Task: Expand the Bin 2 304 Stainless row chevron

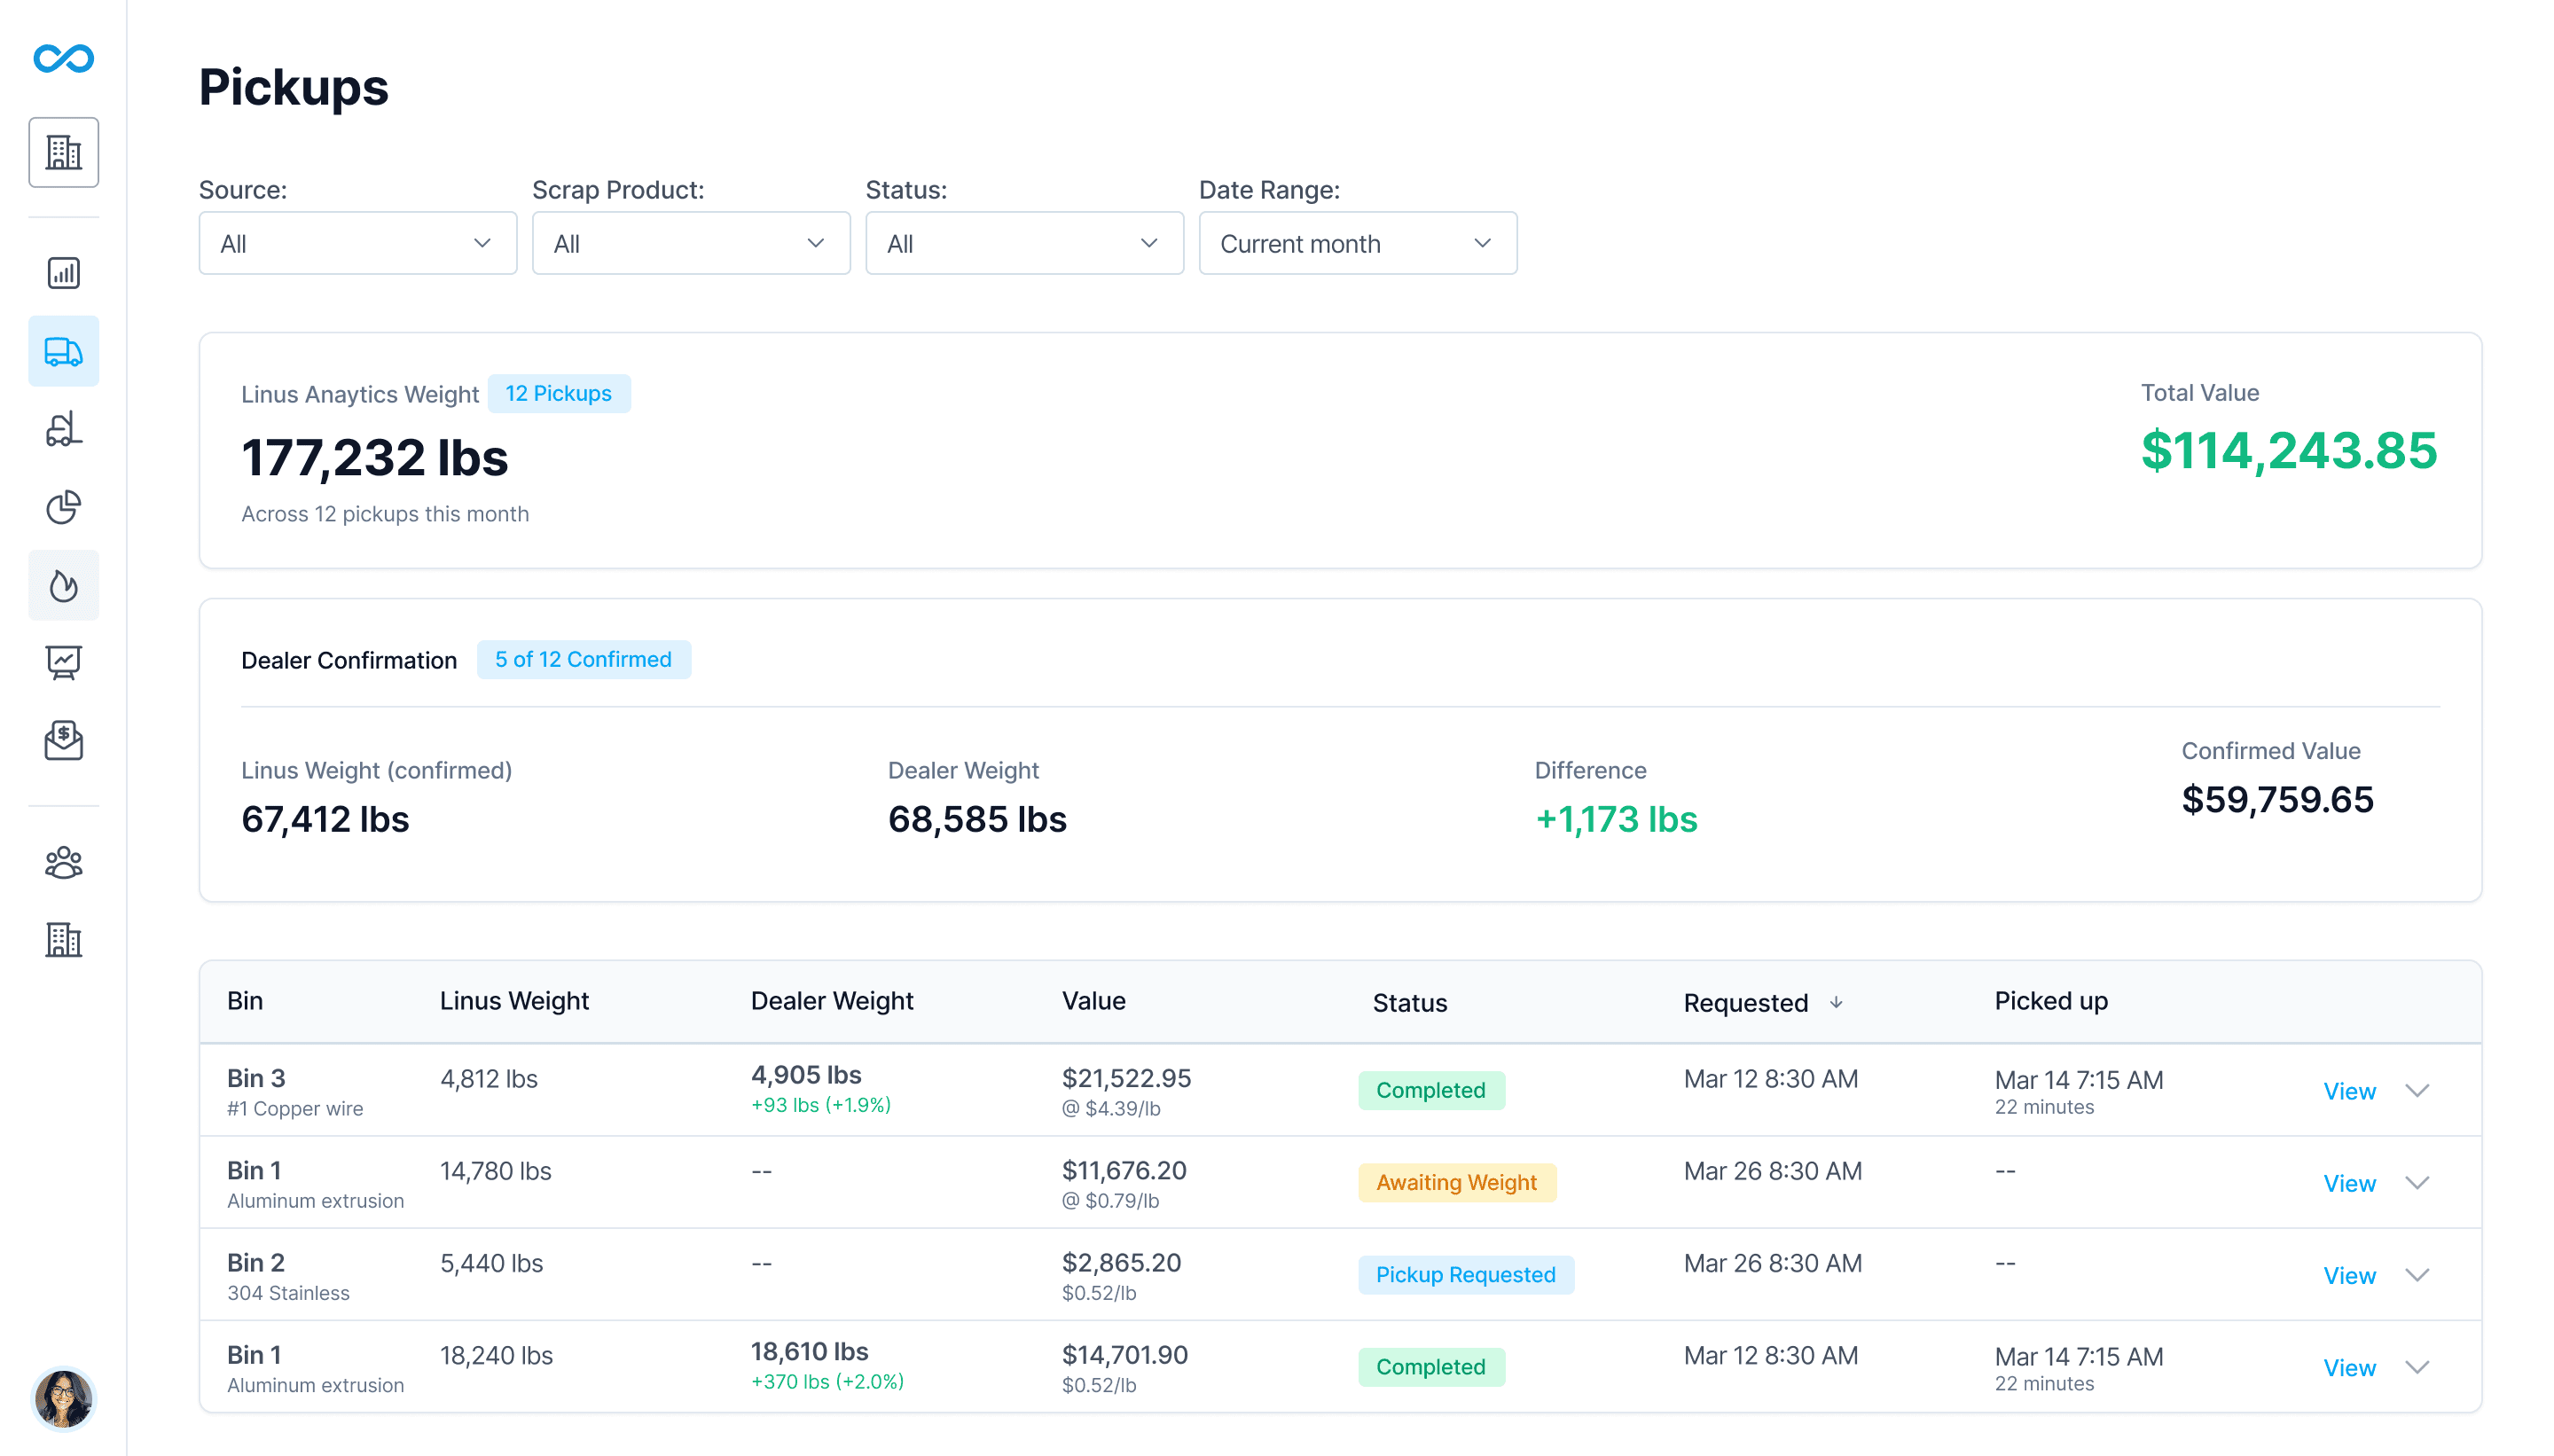Action: pyautogui.click(x=2416, y=1275)
